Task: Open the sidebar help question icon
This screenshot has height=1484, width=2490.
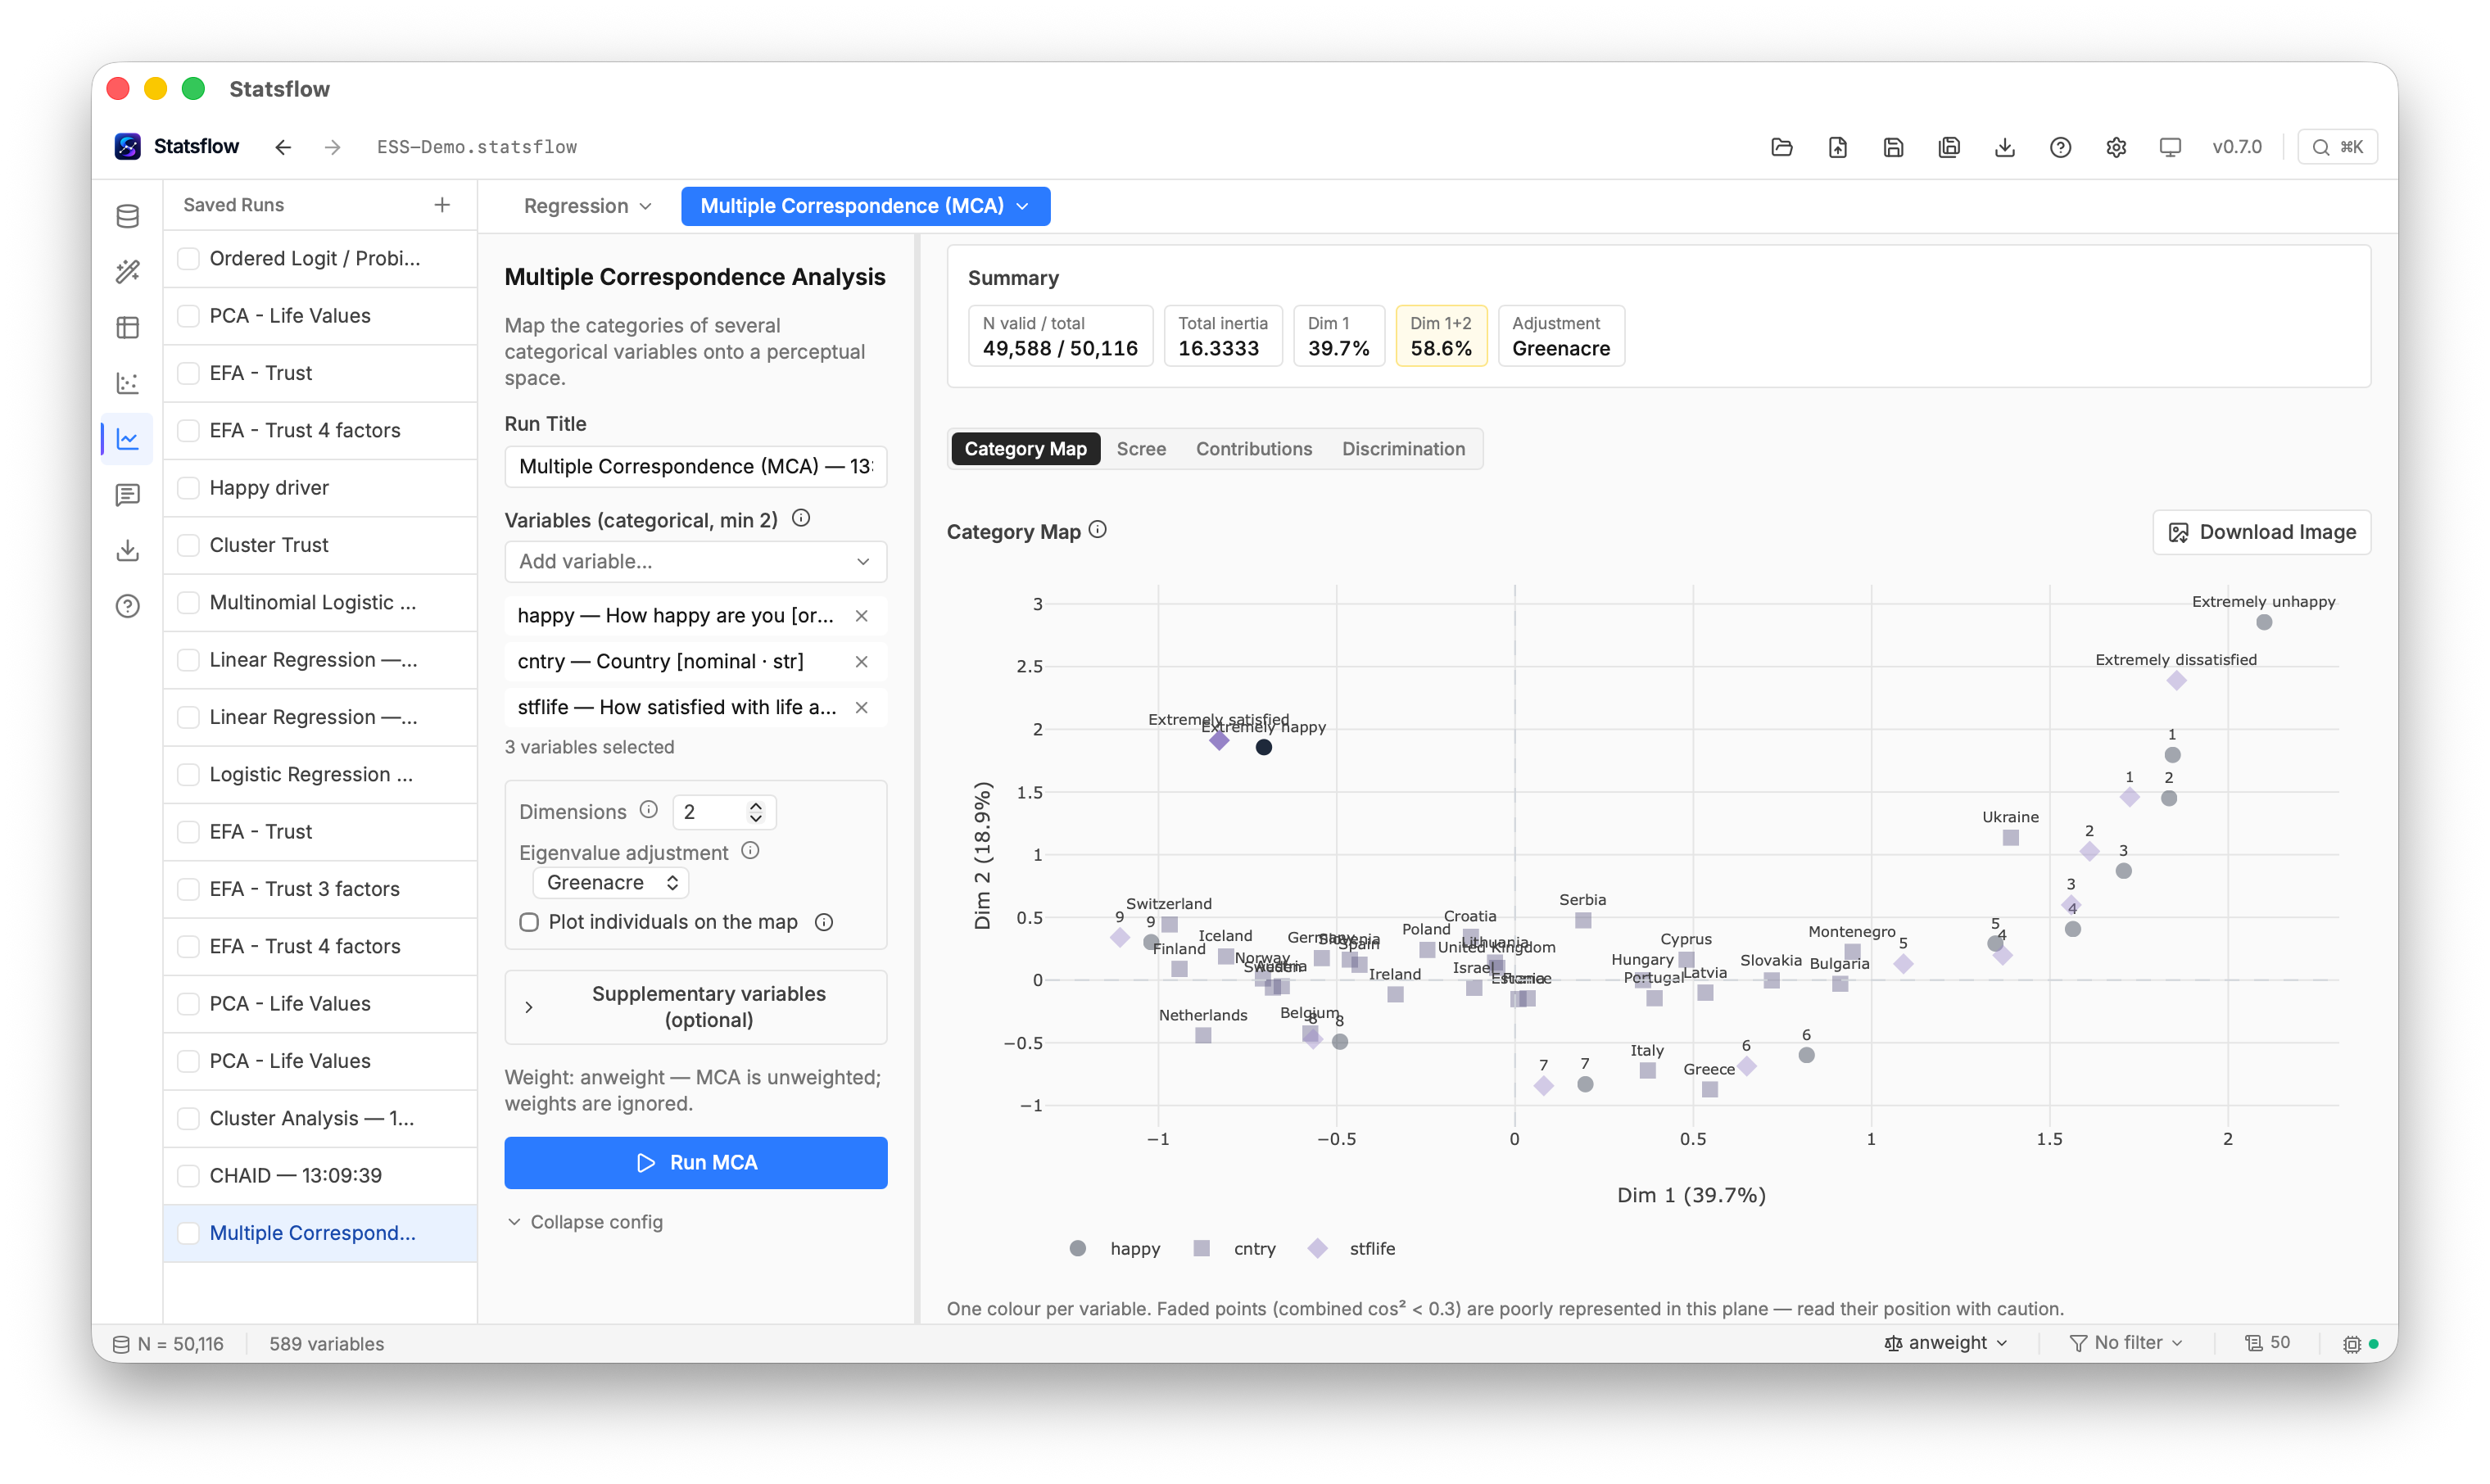Action: (127, 606)
